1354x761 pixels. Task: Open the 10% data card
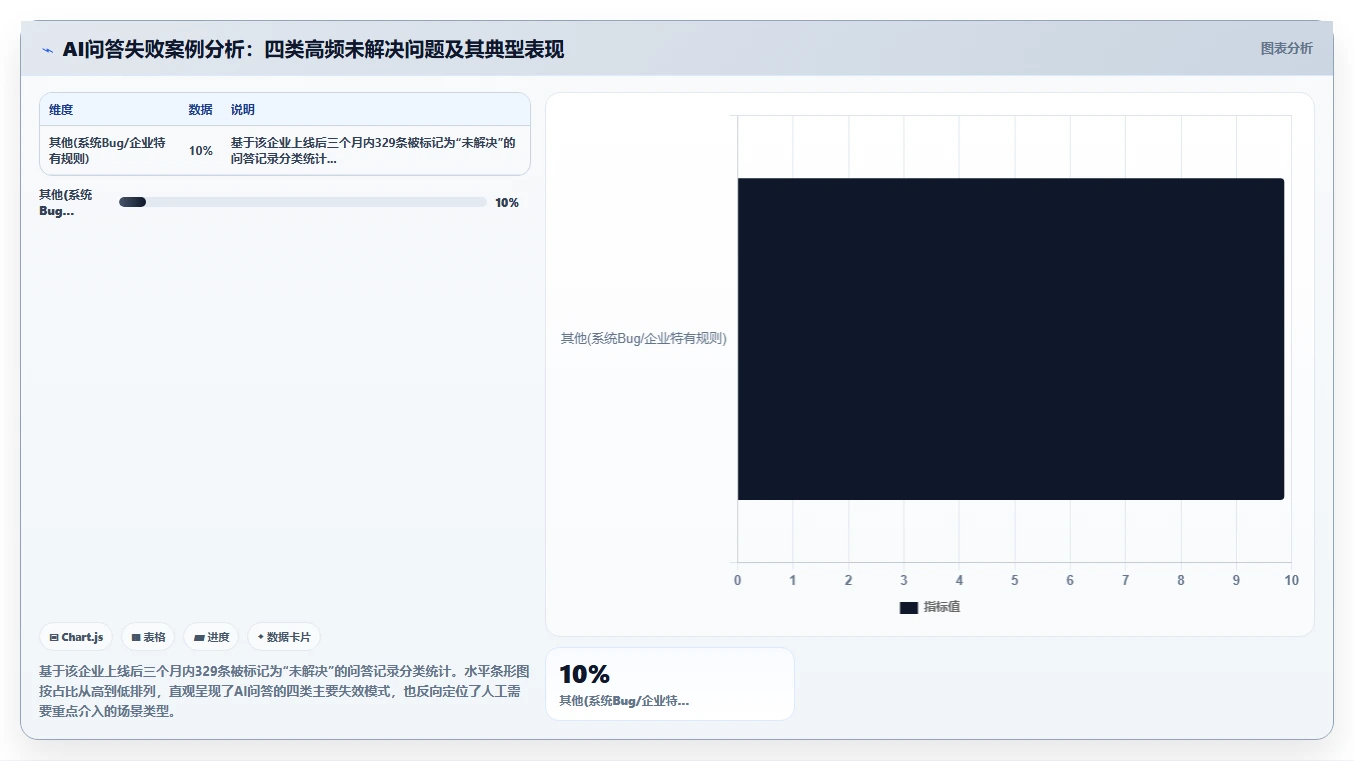[670, 684]
